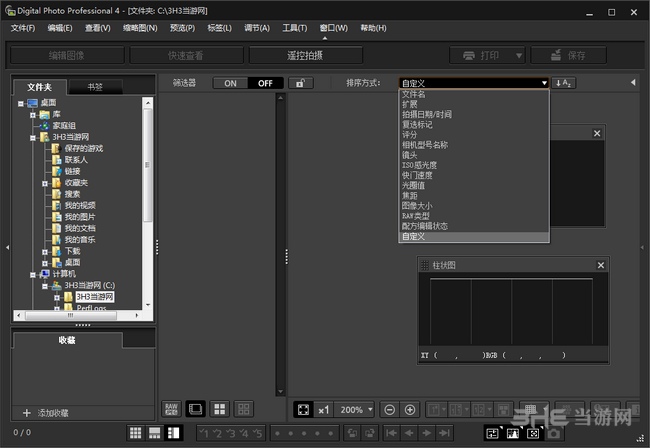Screen dimensions: 650x448
Task: Expand the 收藏夹 tree node
Action: click(45, 183)
